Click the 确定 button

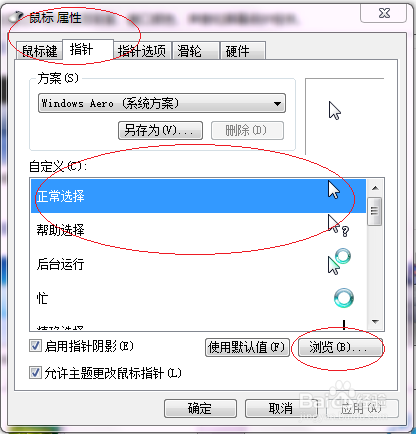pyautogui.click(x=200, y=408)
